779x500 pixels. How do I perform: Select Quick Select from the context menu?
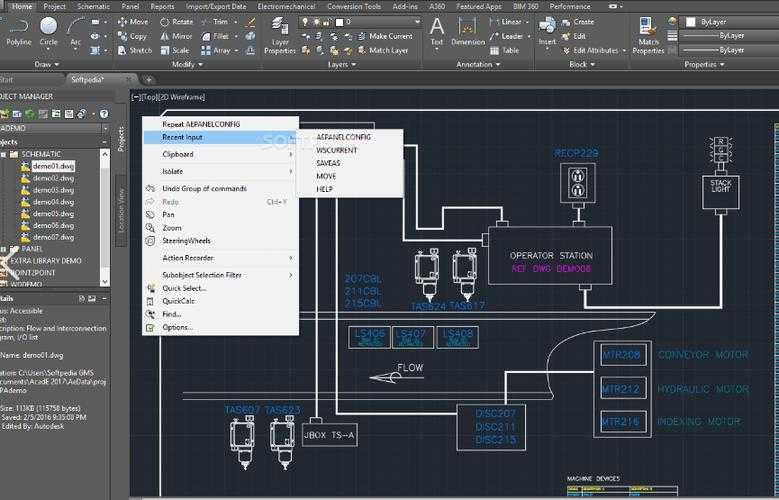184,288
